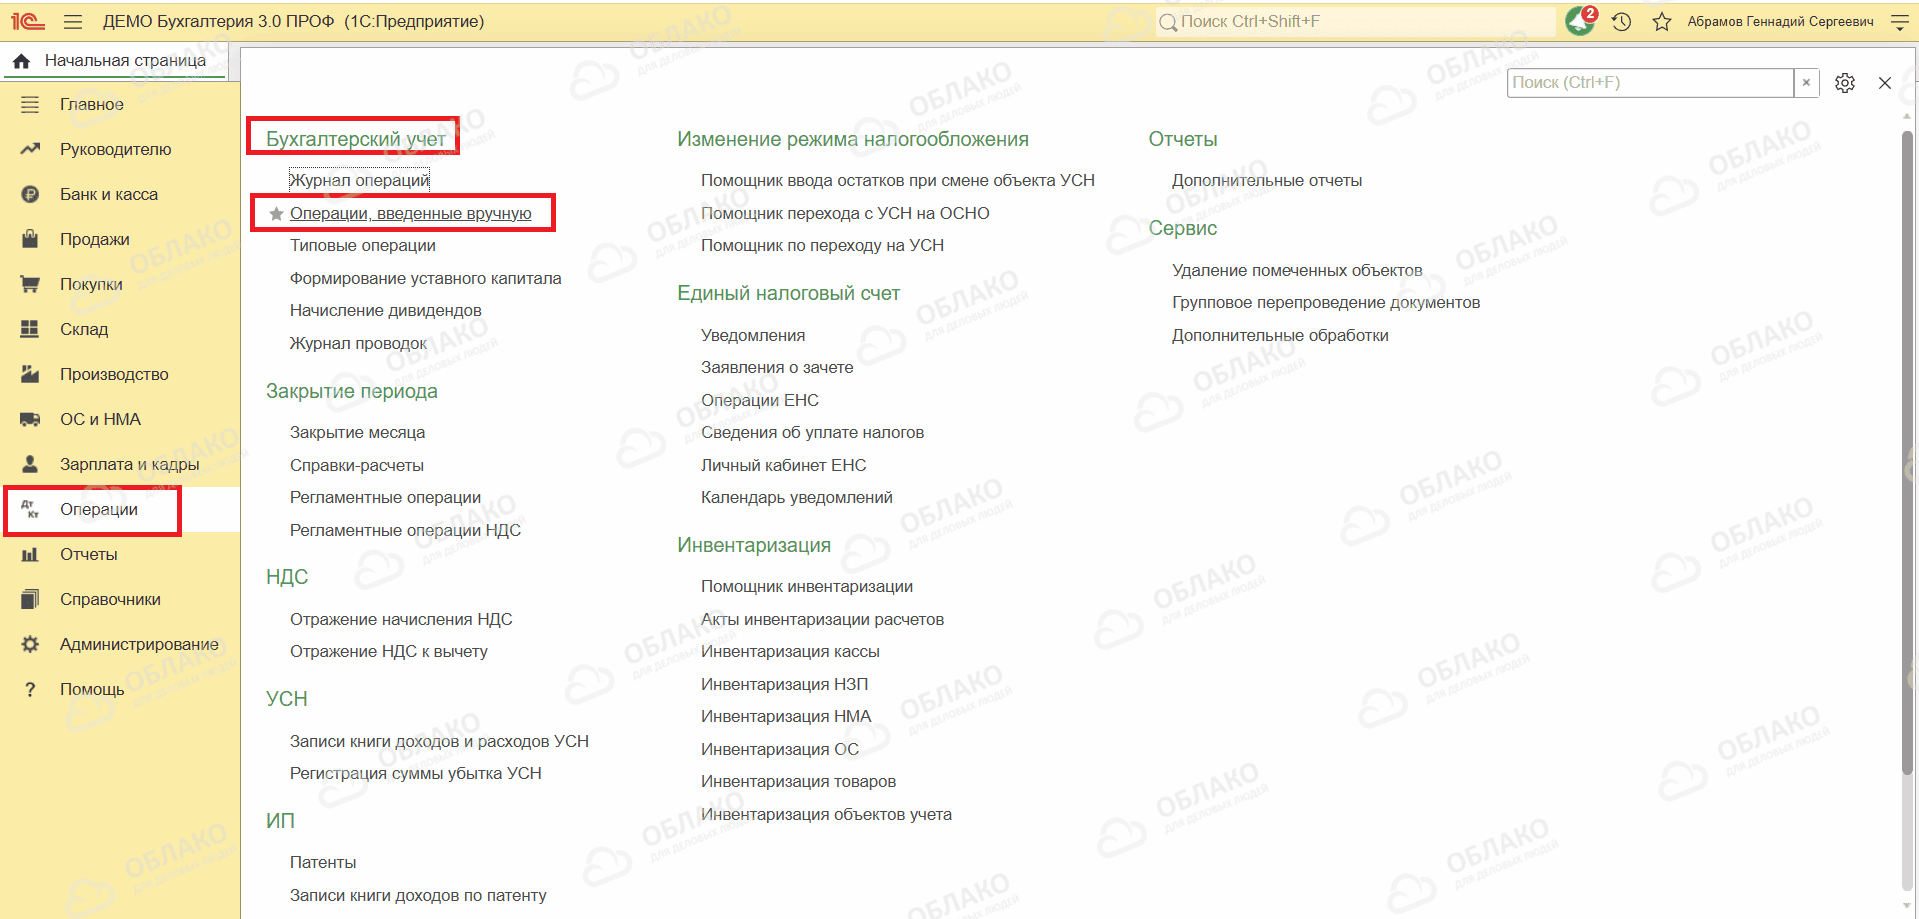
Task: Click user name Абрамов Геннадий Сергеевич
Action: tap(1780, 21)
